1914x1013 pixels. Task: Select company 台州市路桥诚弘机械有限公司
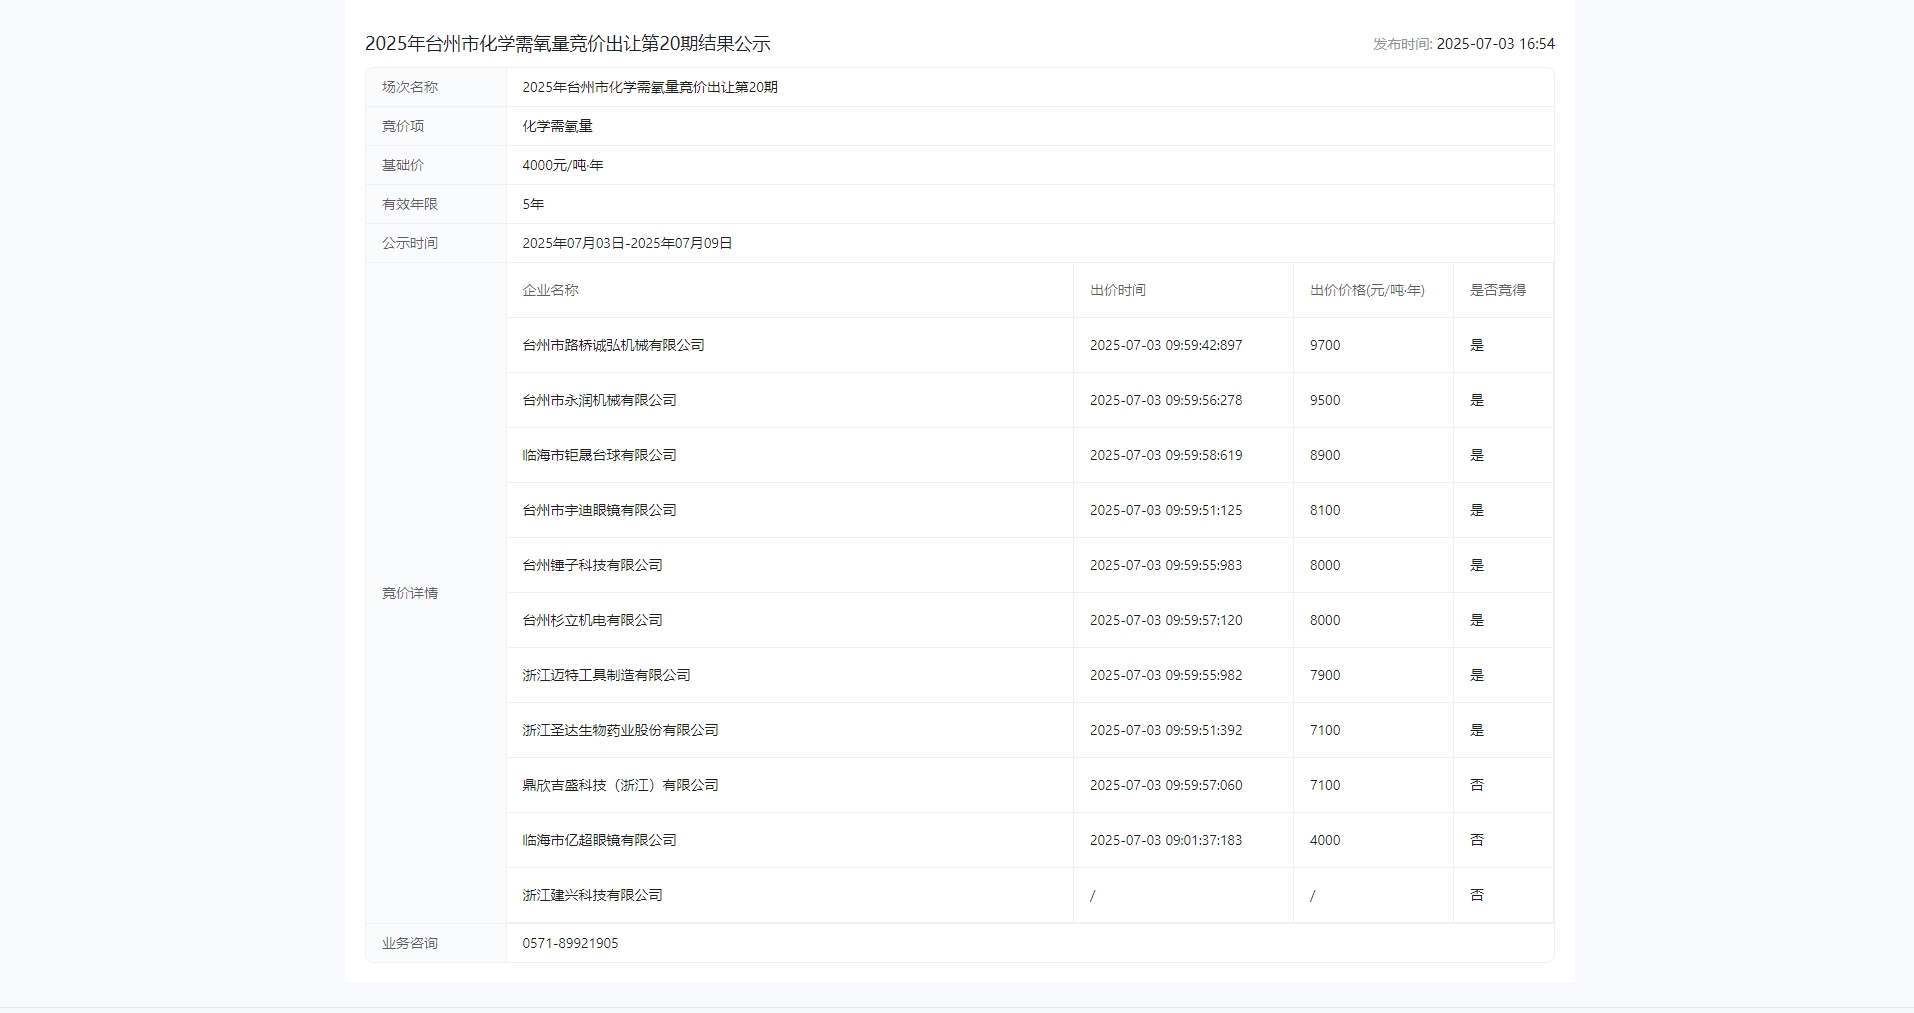tap(613, 345)
